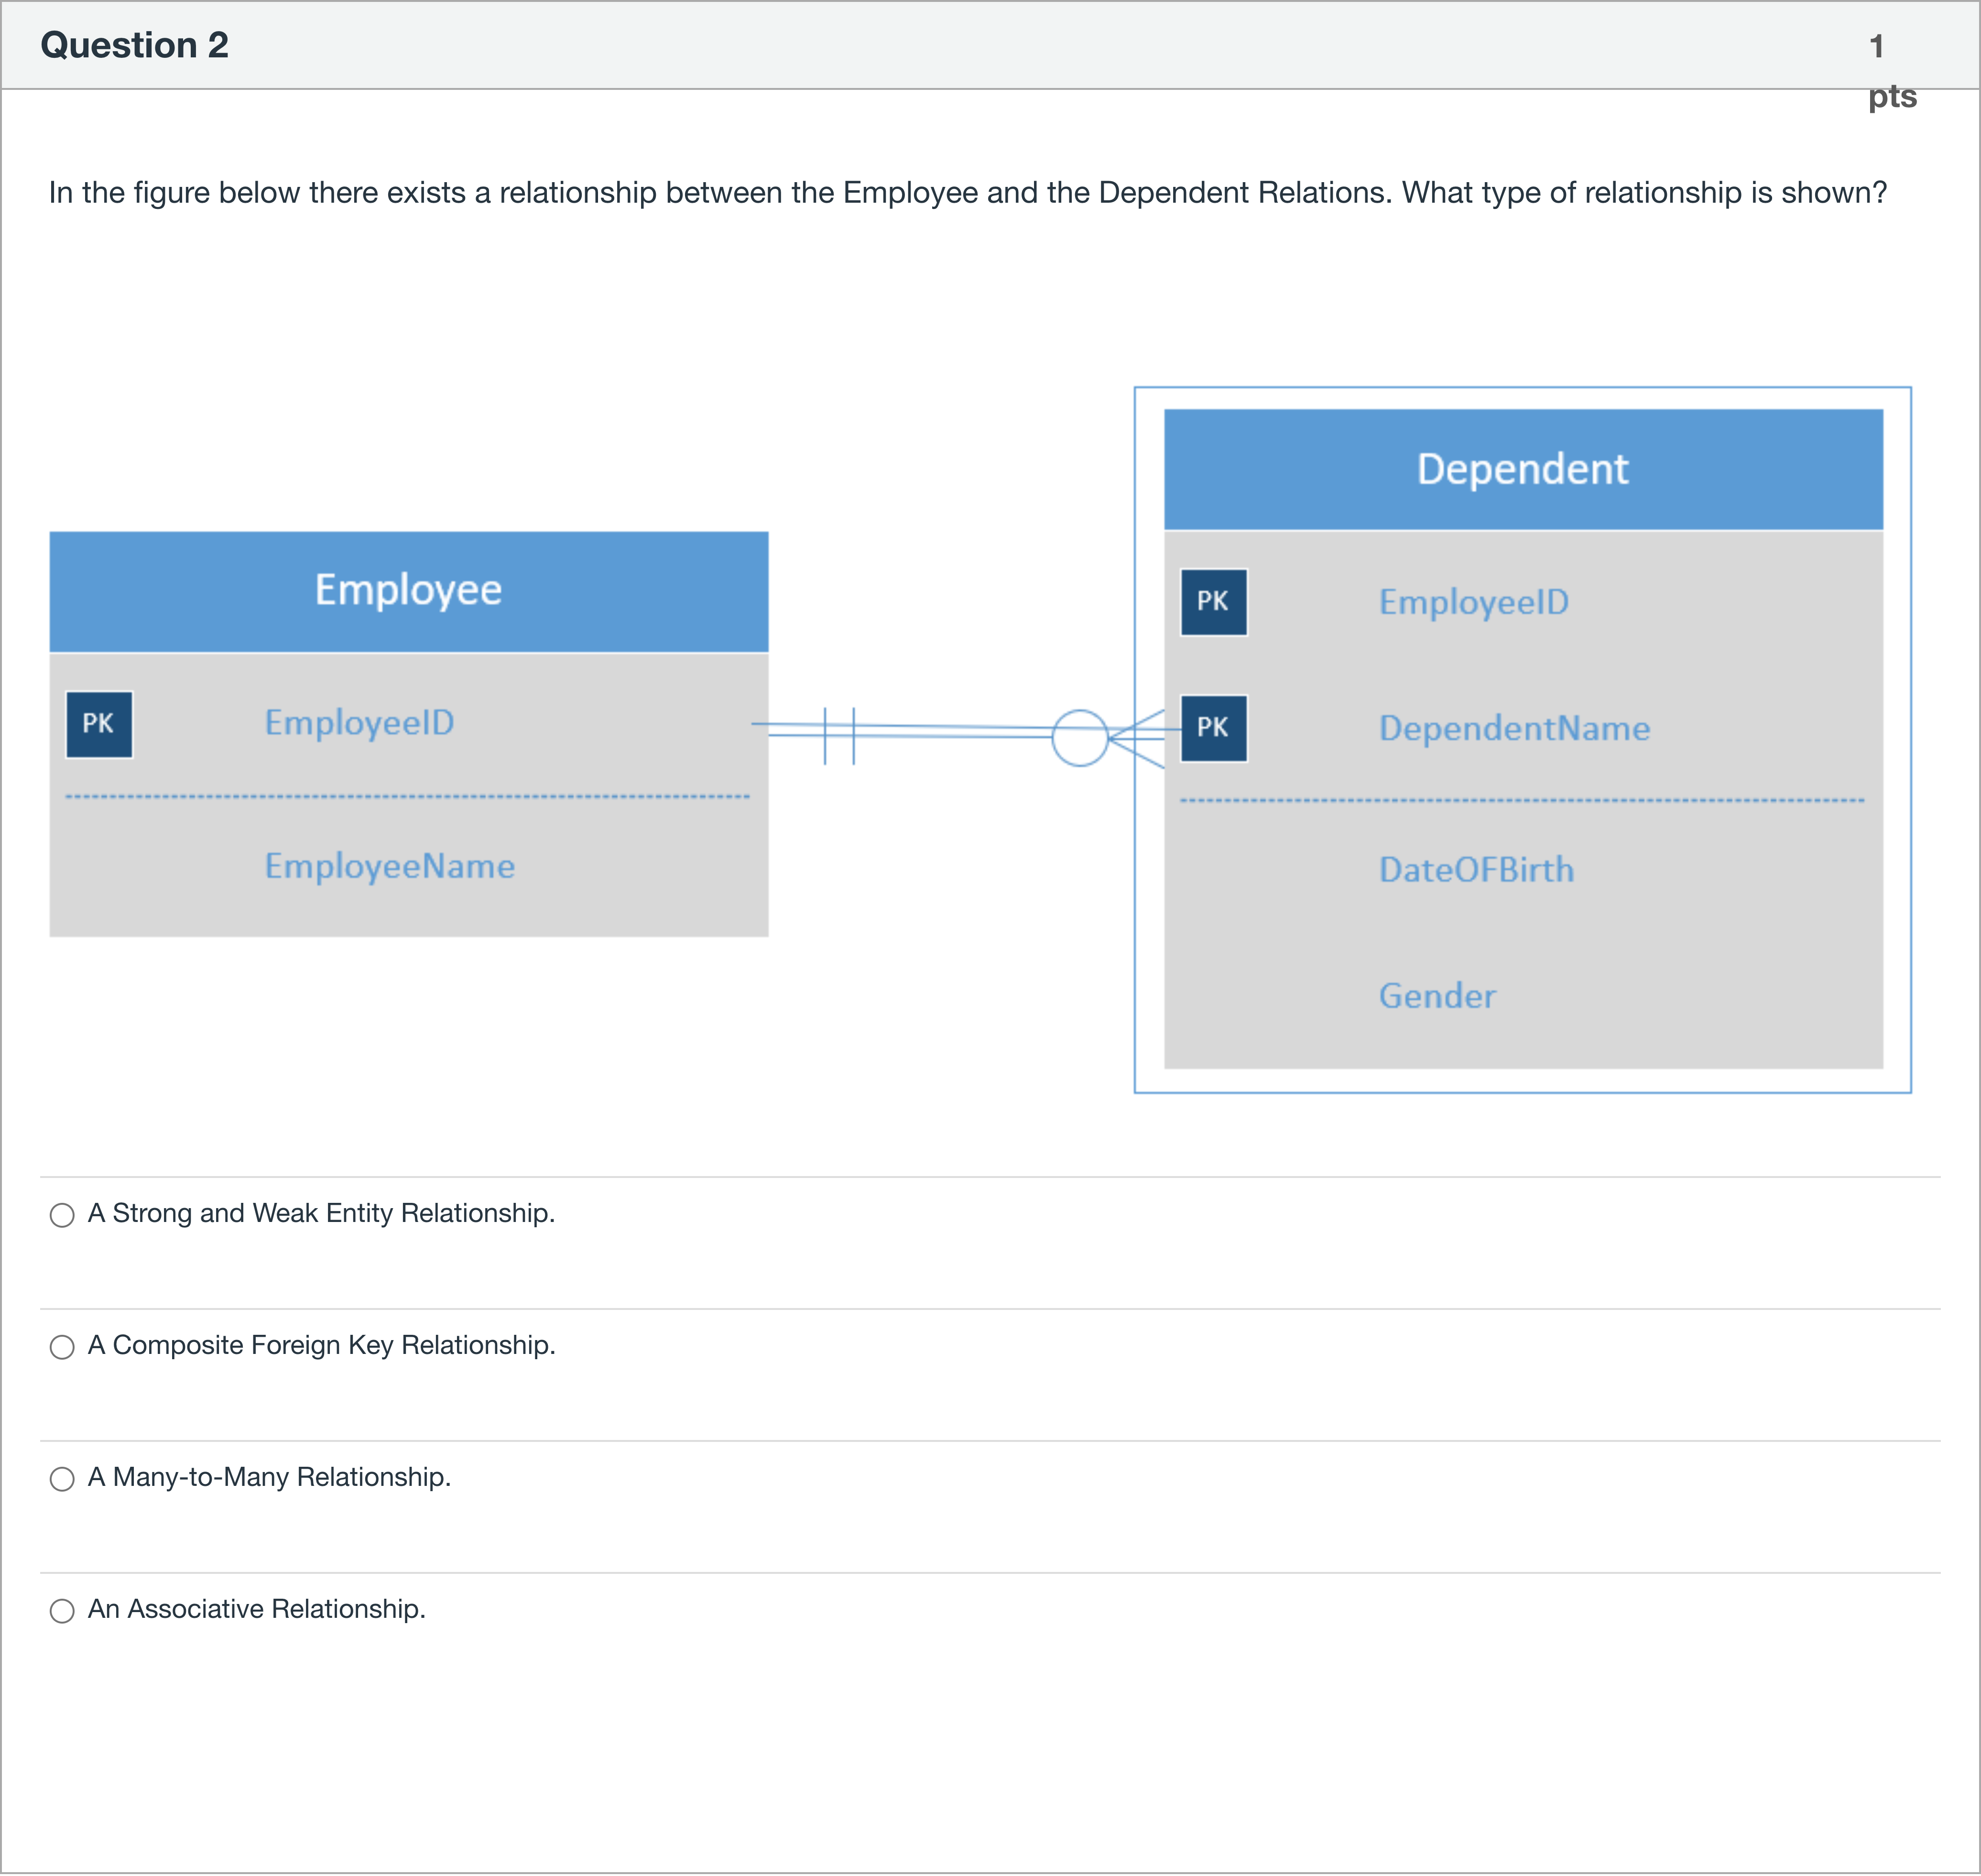
Task: Click the optional circle on the relationship line
Action: pyautogui.click(x=1080, y=738)
